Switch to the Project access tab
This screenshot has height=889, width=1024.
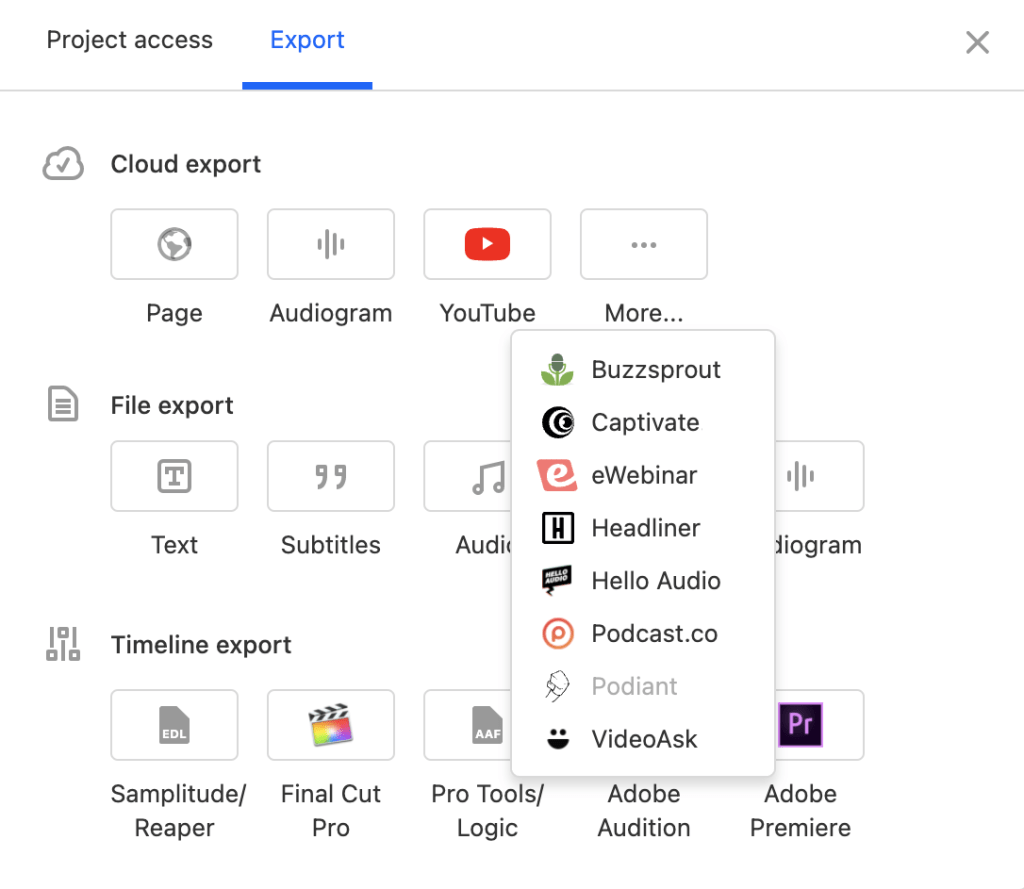pyautogui.click(x=129, y=40)
